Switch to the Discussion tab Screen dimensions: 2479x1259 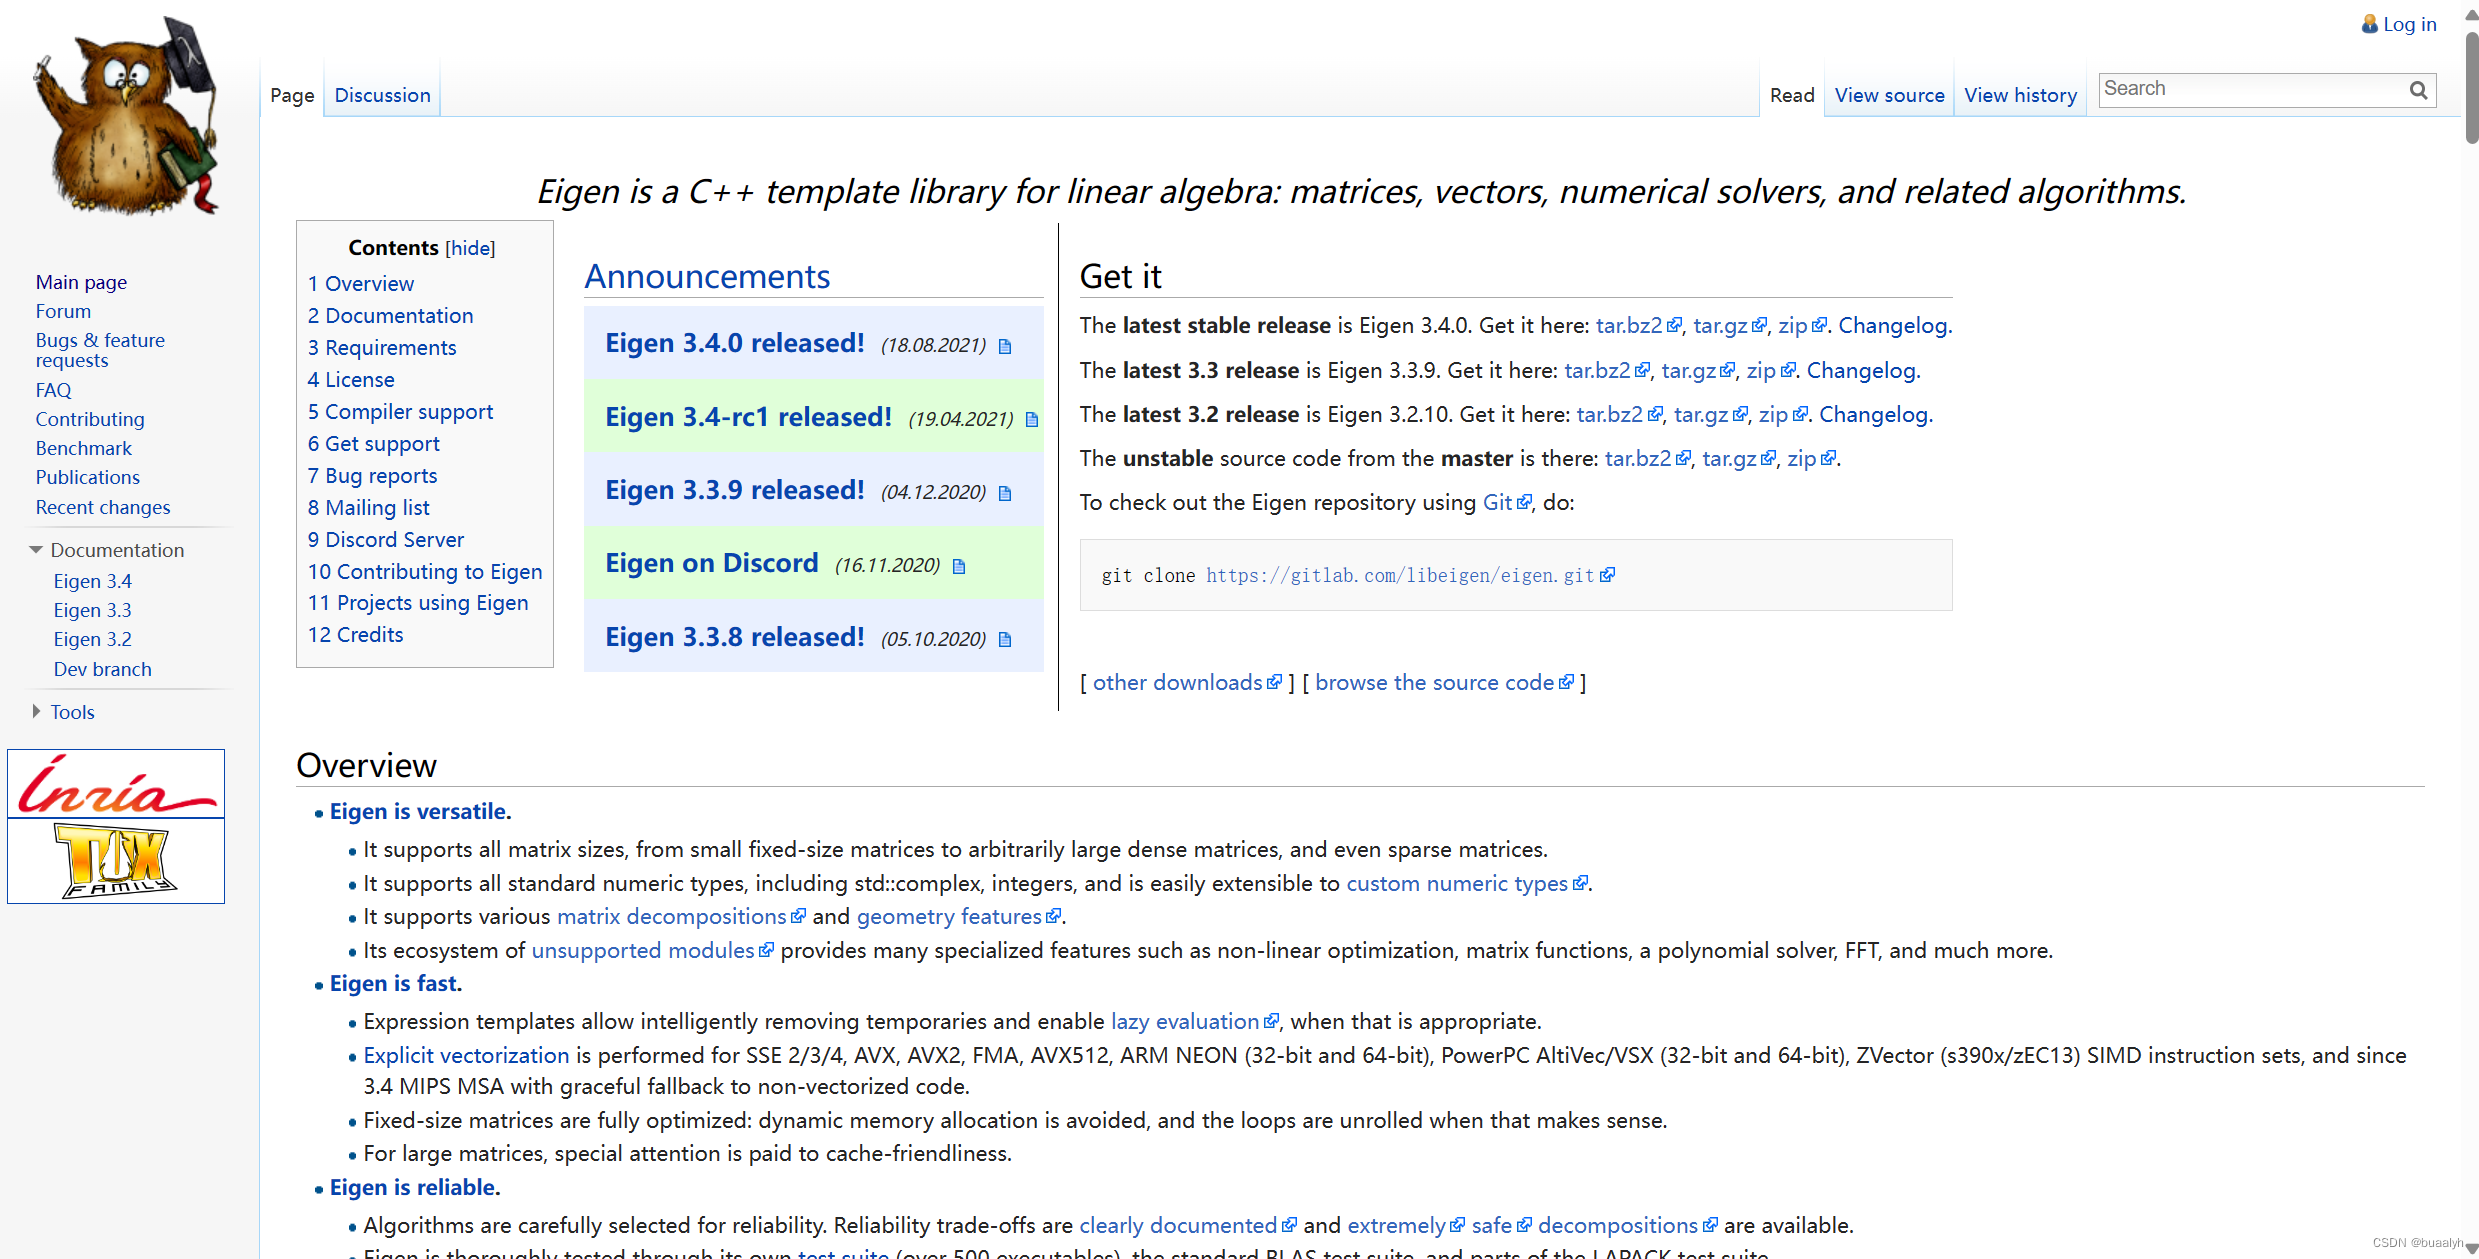click(x=382, y=95)
